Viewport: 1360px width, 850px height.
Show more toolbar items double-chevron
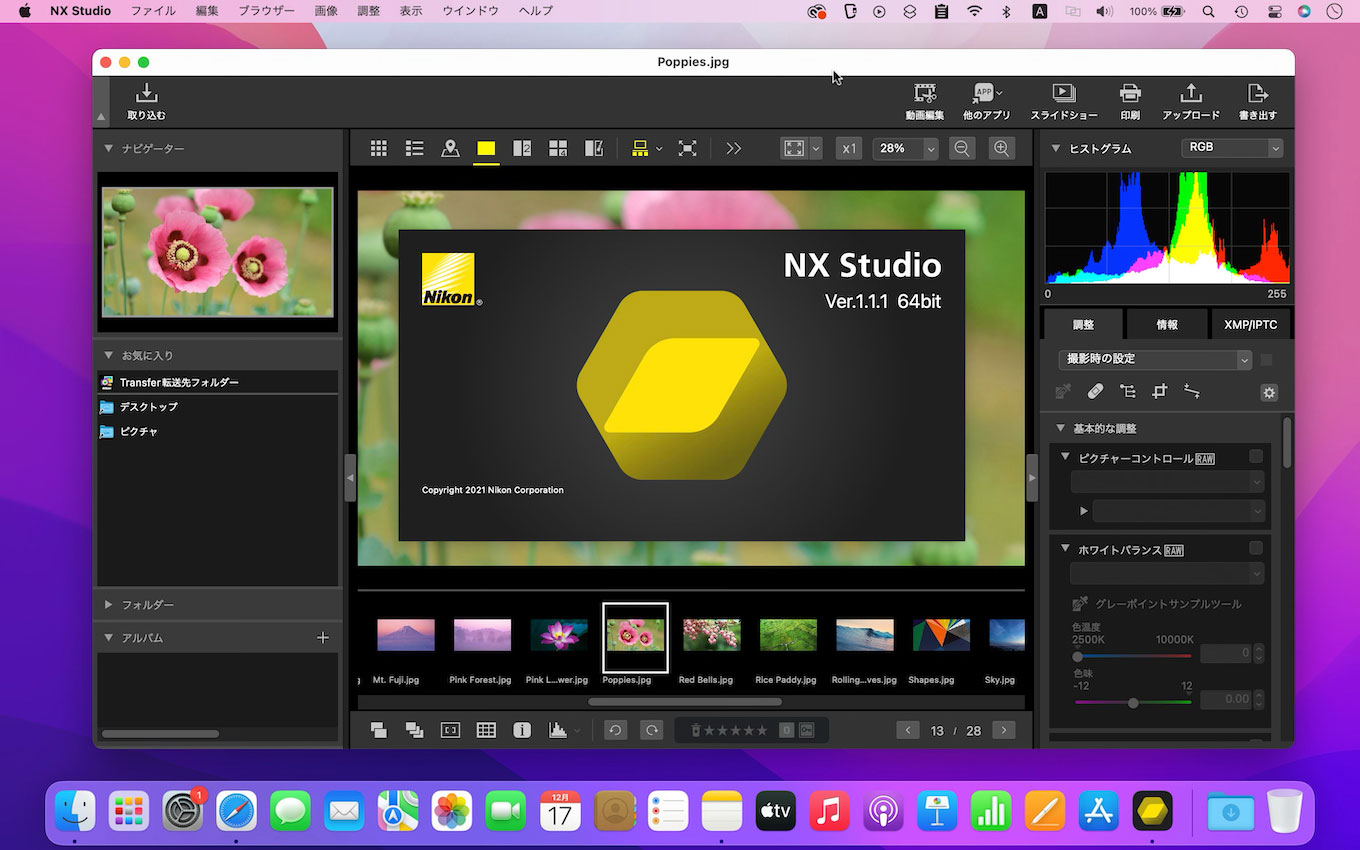click(734, 148)
